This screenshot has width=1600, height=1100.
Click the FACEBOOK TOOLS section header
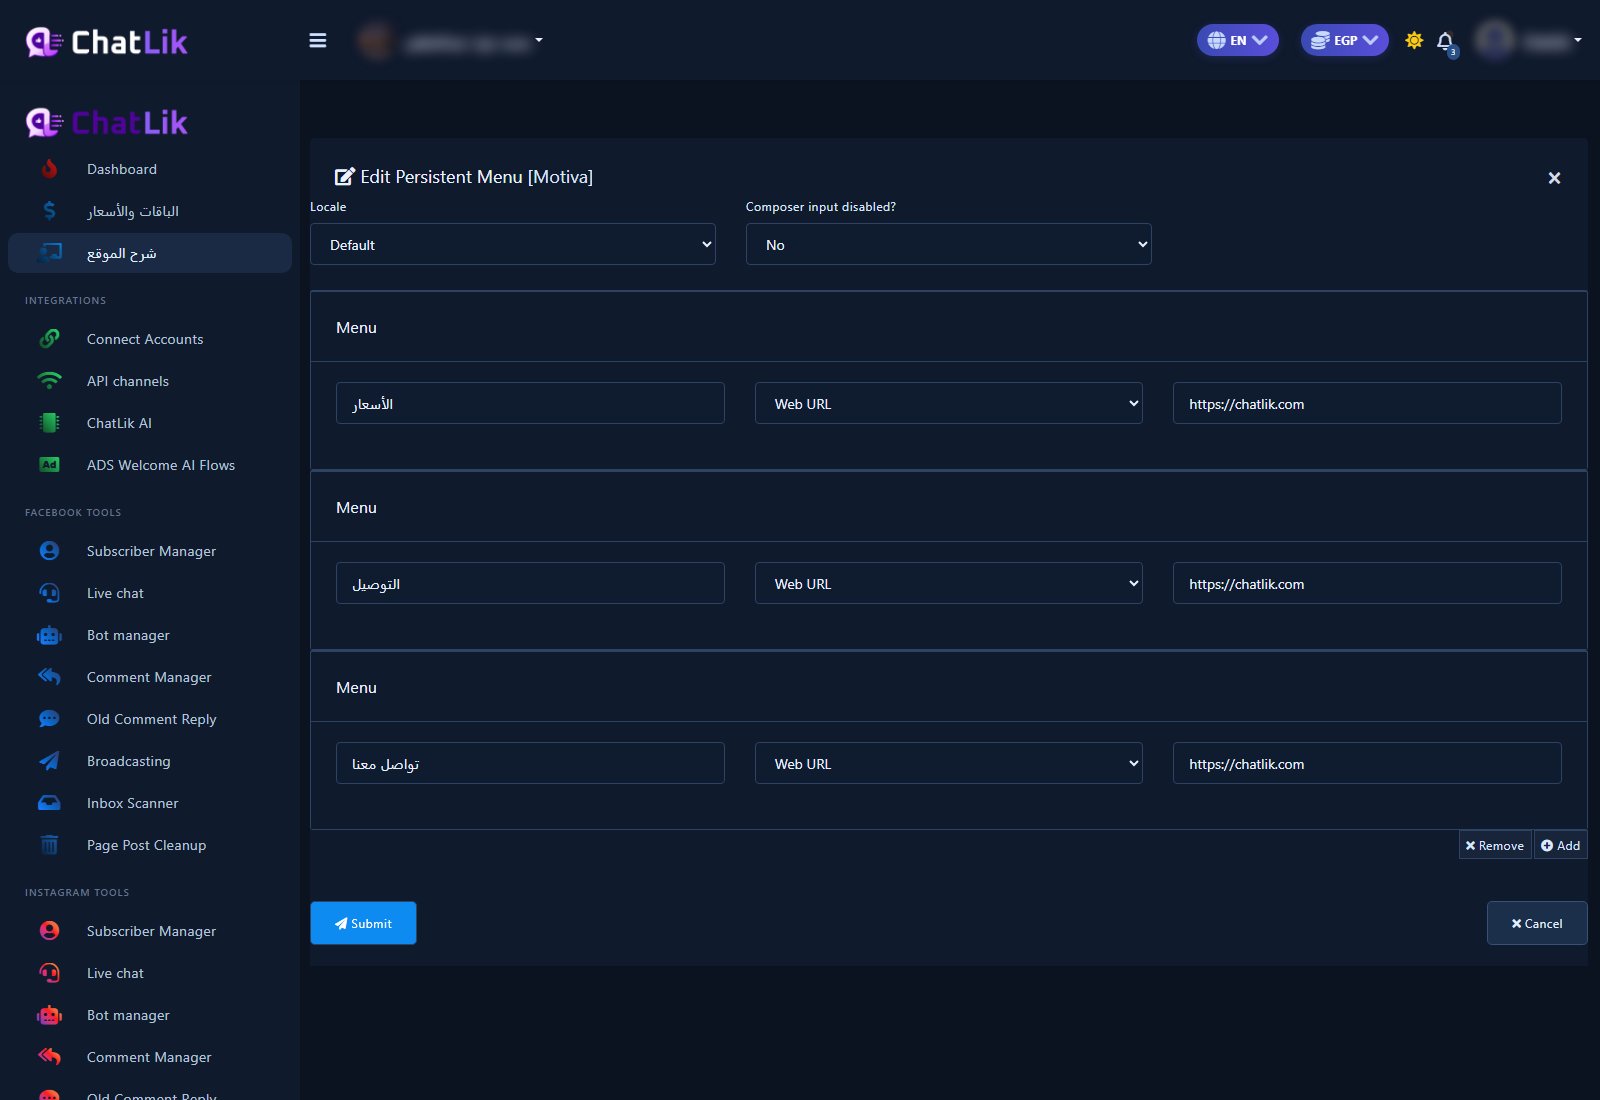pos(73,513)
